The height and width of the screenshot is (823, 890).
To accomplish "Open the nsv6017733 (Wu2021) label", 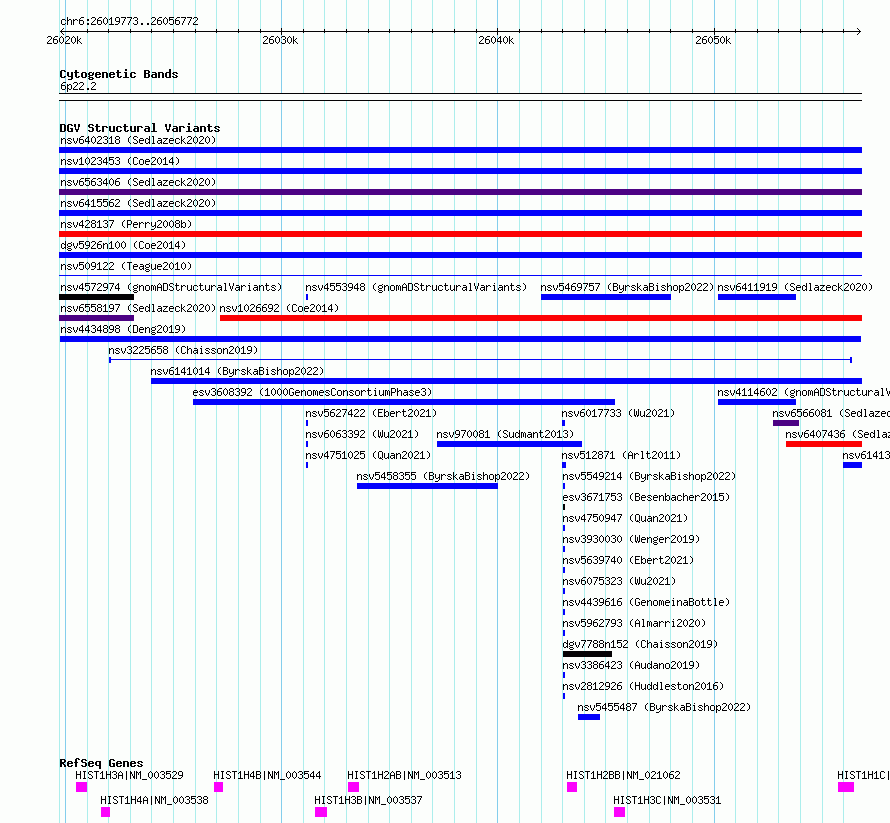I will click(618, 413).
